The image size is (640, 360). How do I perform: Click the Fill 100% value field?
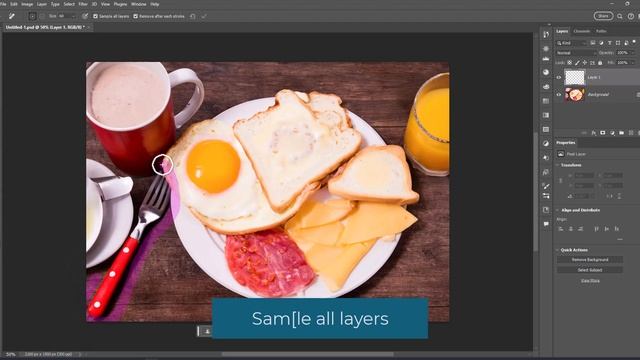[x=622, y=63]
